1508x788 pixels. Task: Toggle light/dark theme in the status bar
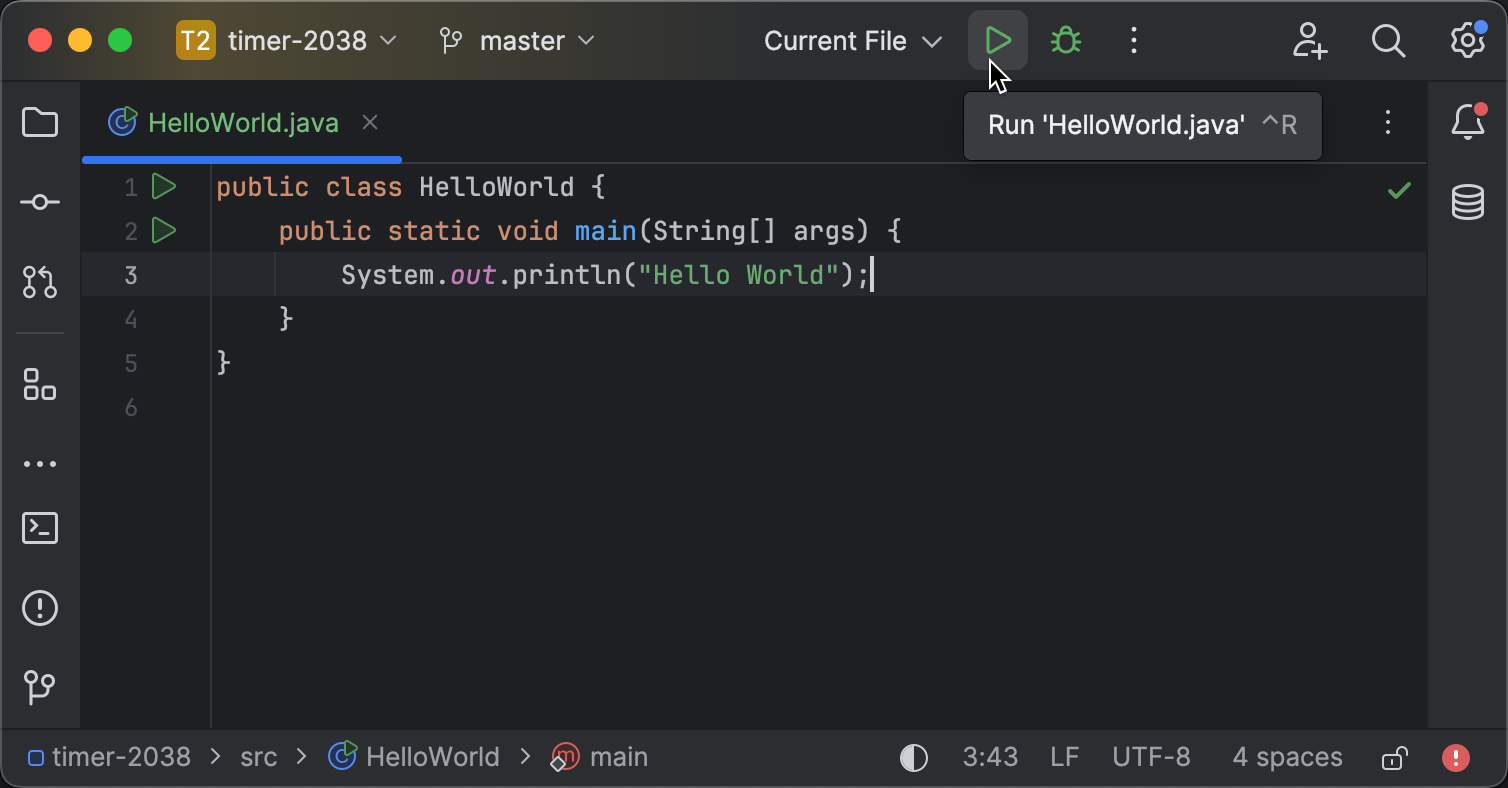point(913,757)
